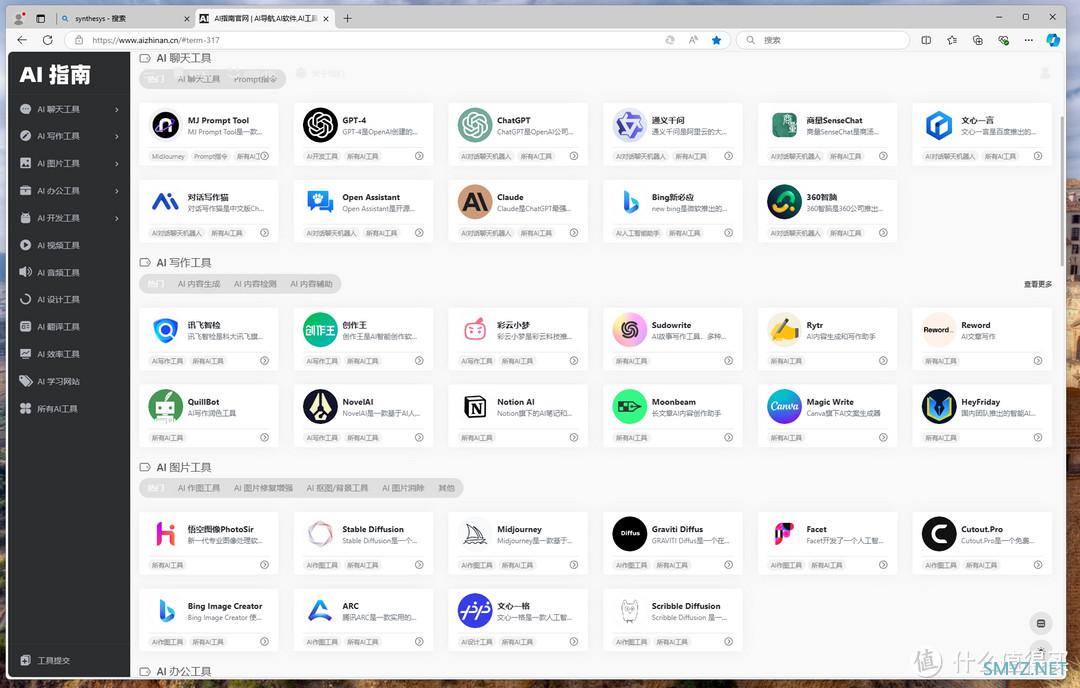The image size is (1080, 688).
Task: Switch to AI 内容辅助 tab
Action: click(311, 284)
